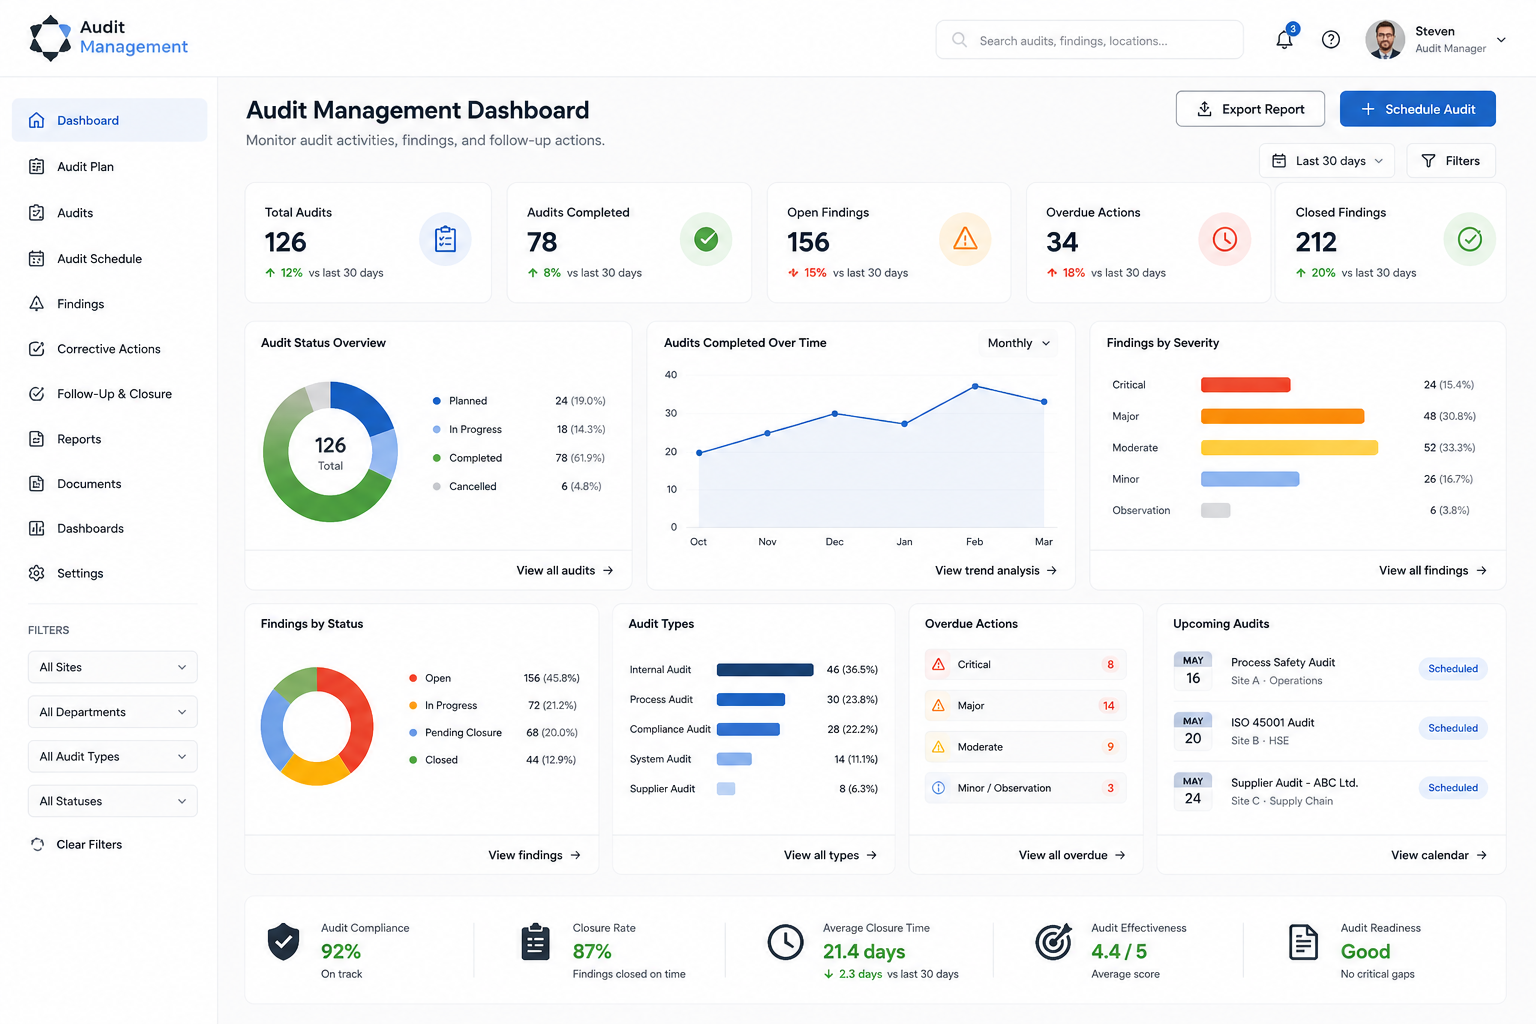Image resolution: width=1536 pixels, height=1024 pixels.
Task: Click the Clear Filters refresh icon
Action: tap(38, 844)
